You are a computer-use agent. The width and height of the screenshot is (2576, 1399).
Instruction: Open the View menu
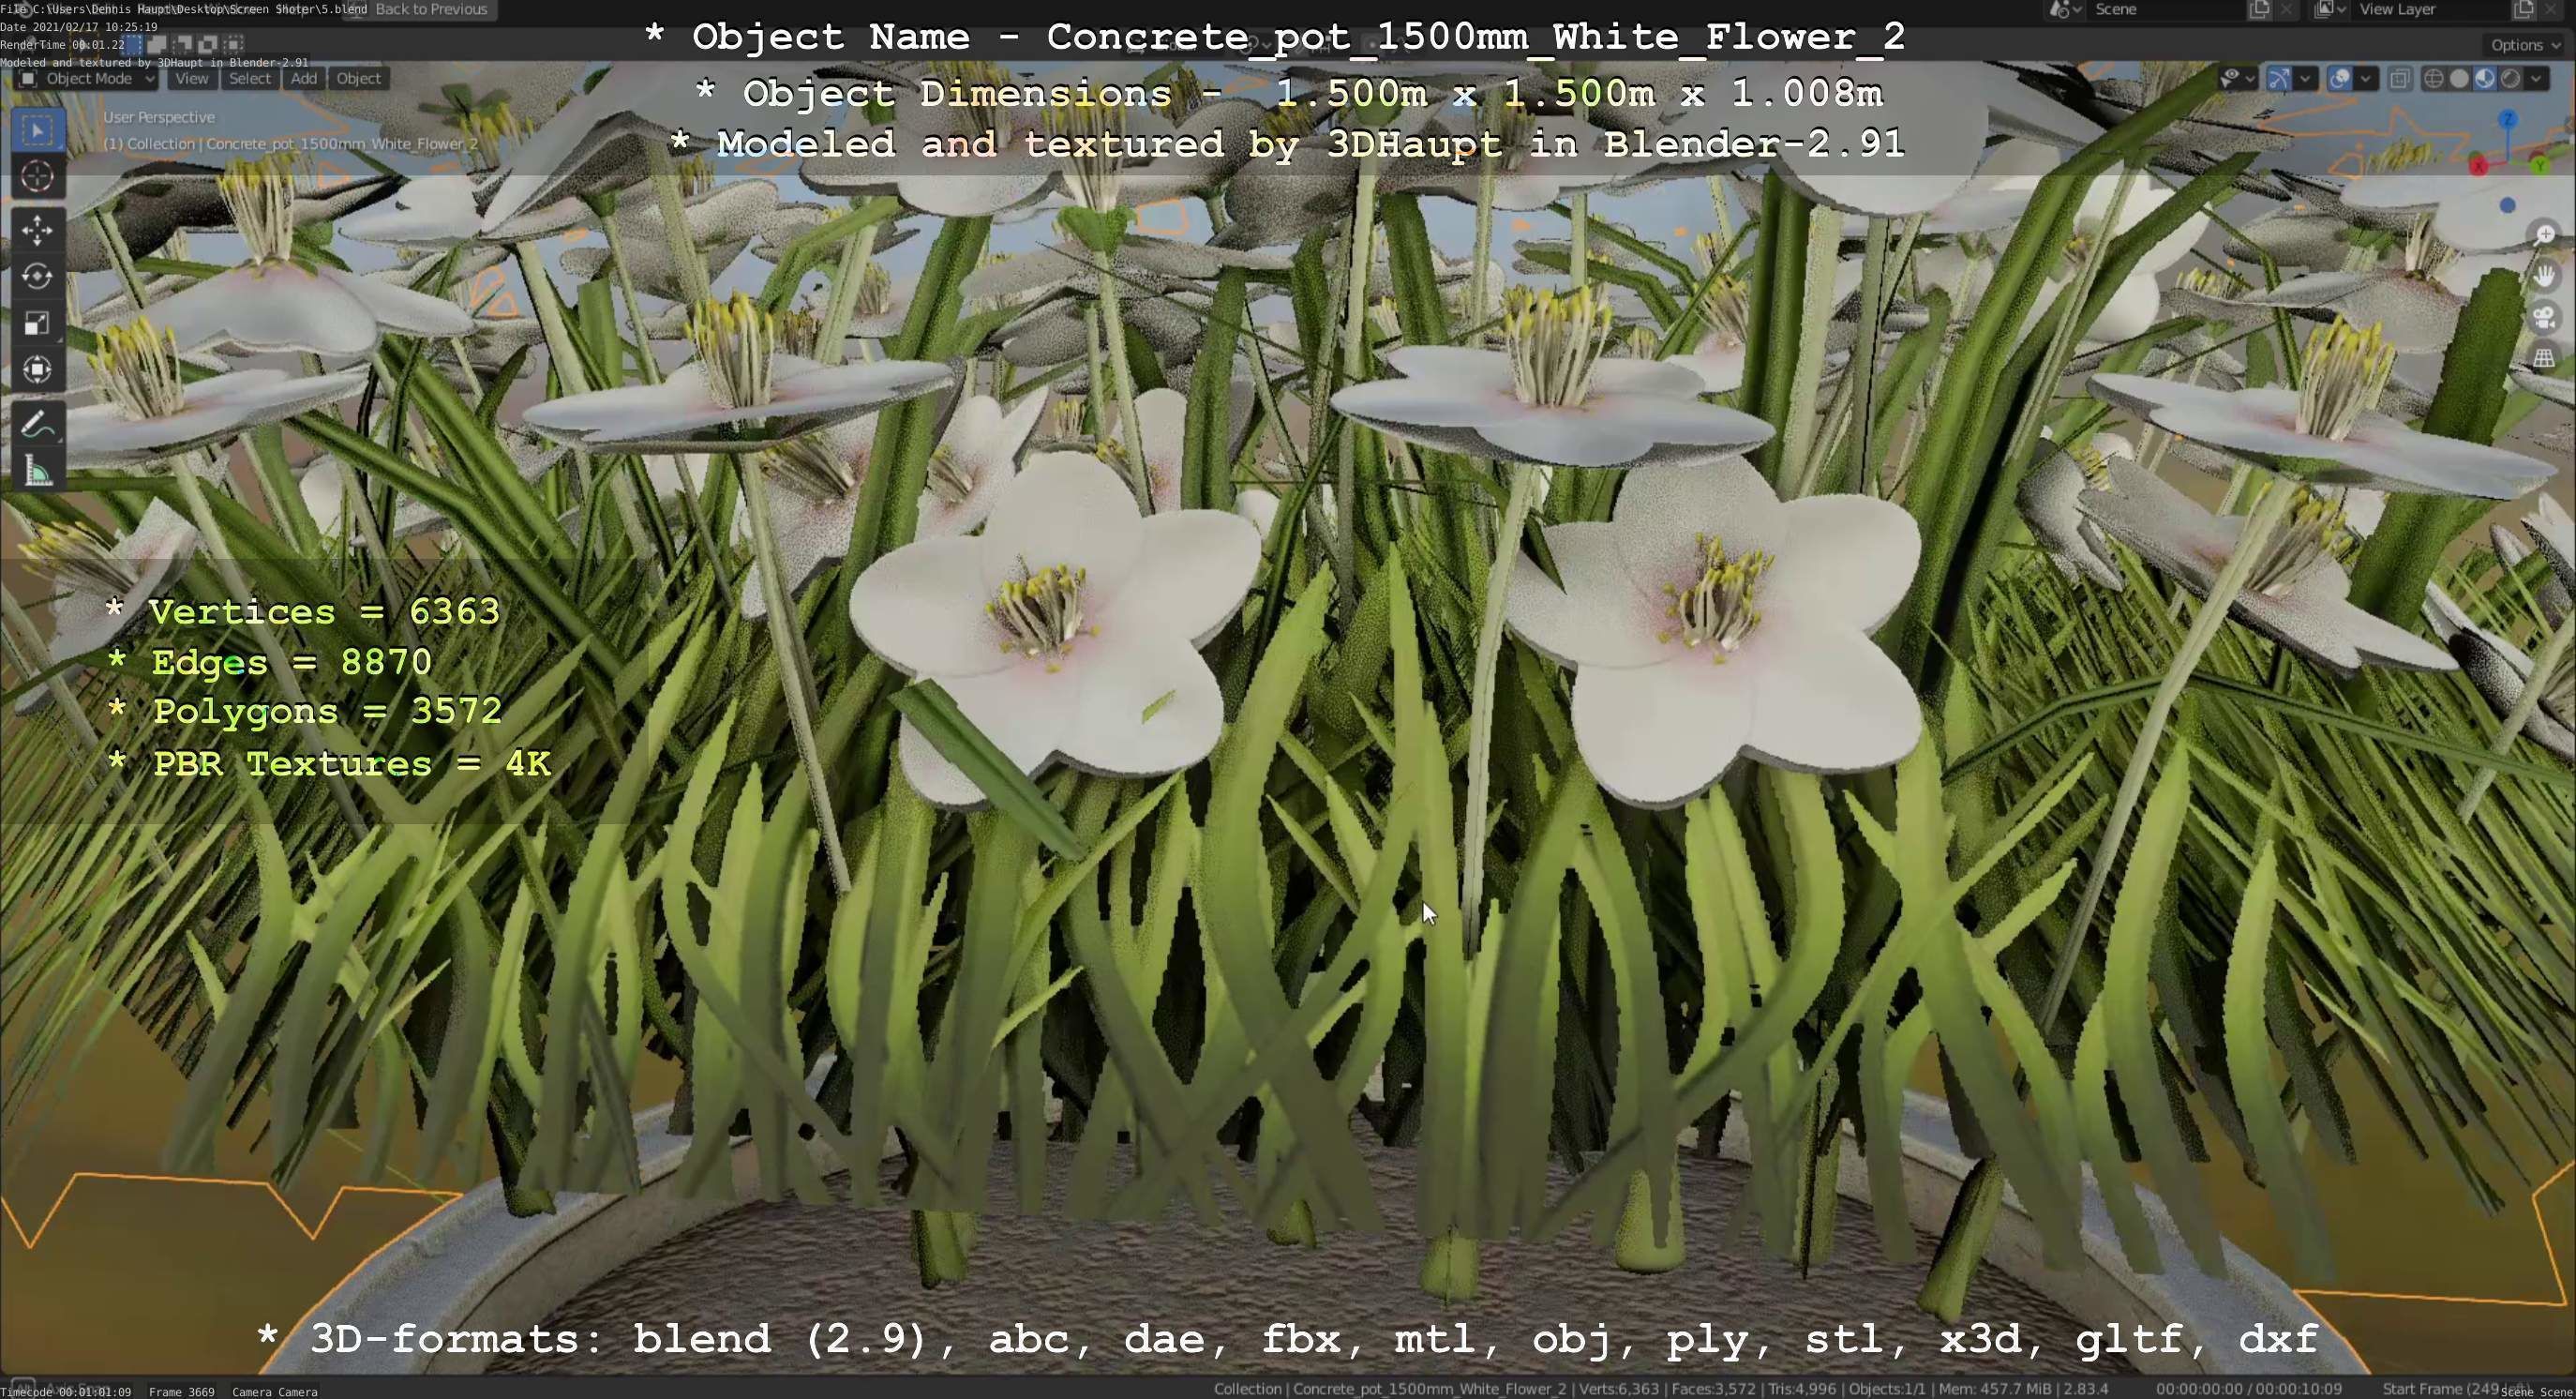pyautogui.click(x=191, y=79)
